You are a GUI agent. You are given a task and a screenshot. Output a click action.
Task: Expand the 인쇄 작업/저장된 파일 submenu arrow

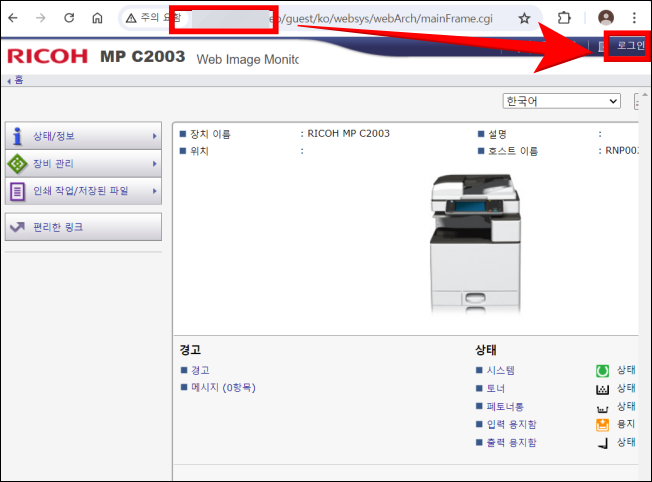155,191
